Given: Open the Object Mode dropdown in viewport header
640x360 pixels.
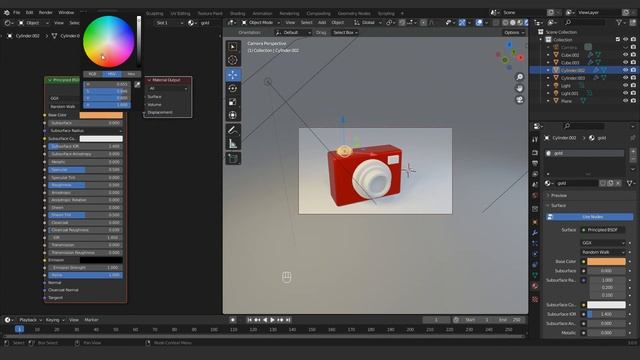Looking at the screenshot, I should point(260,22).
